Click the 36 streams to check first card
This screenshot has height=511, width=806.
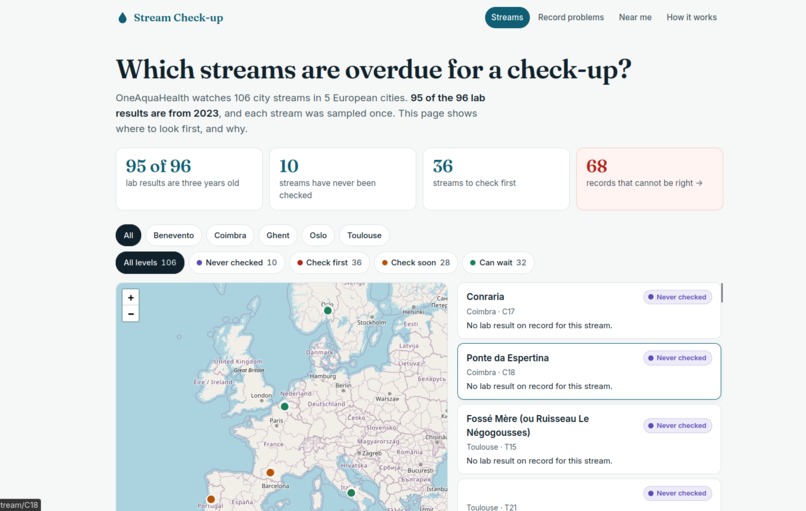click(x=496, y=179)
